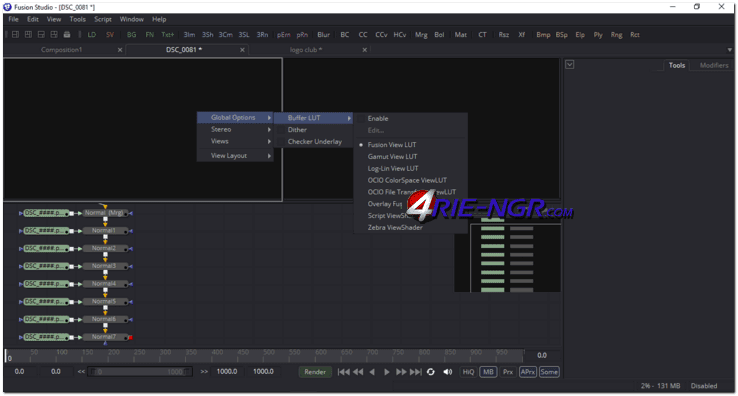This screenshot has height=396, width=738.
Task: Add the CC color corrector tool
Action: pyautogui.click(x=363, y=35)
